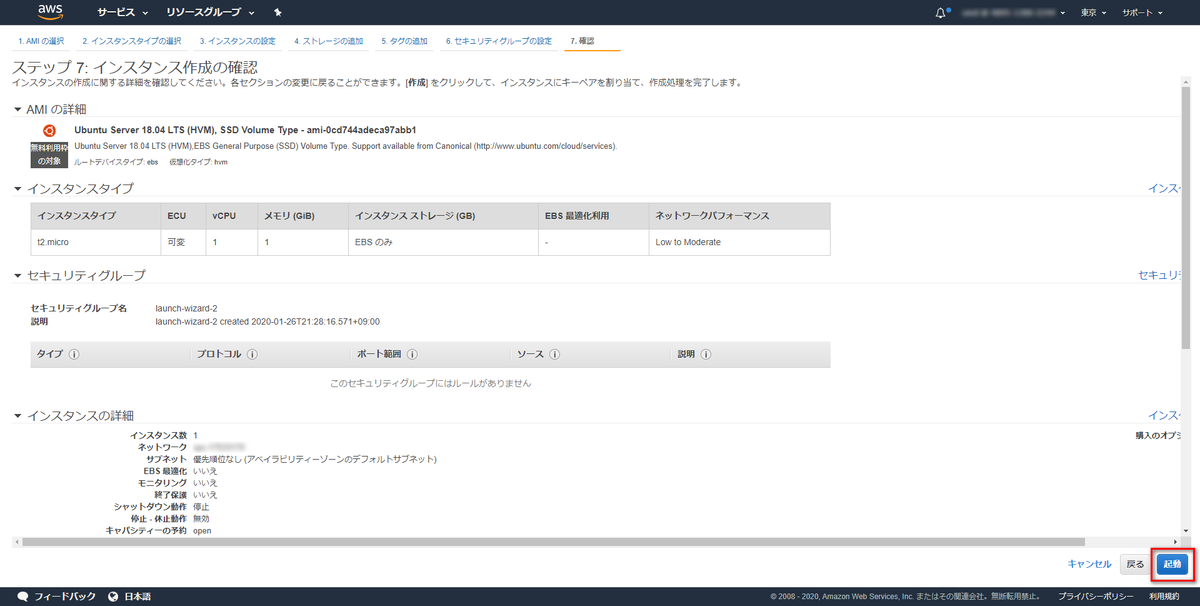Image resolution: width=1200 pixels, height=606 pixels.
Task: Click the 起動 launch button
Action: 1172,564
